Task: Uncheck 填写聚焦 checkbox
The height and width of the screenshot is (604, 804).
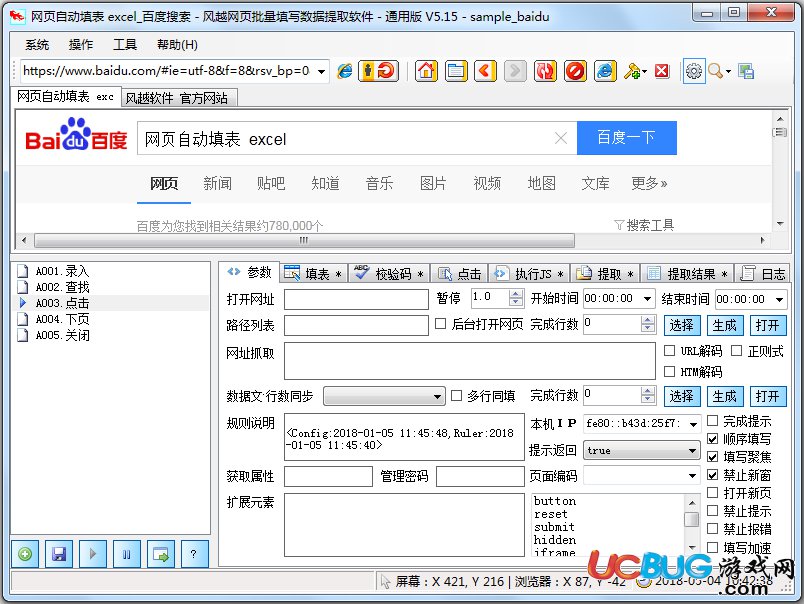Action: (x=712, y=457)
